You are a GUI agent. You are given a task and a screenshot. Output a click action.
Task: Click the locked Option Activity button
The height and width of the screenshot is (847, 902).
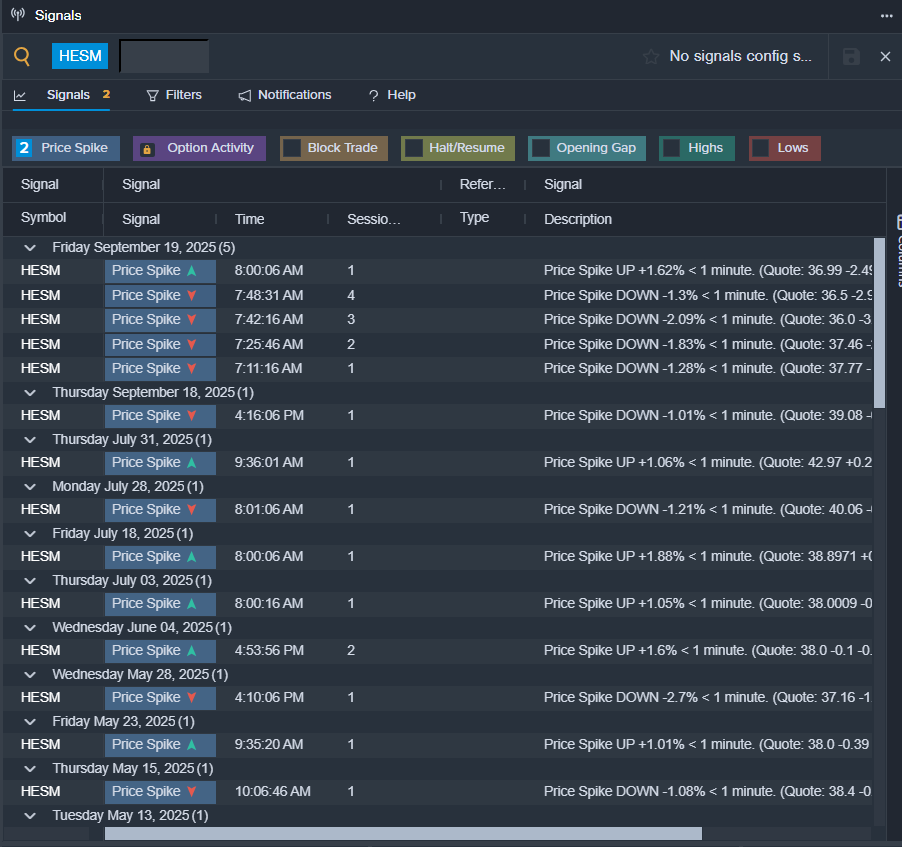[x=199, y=148]
